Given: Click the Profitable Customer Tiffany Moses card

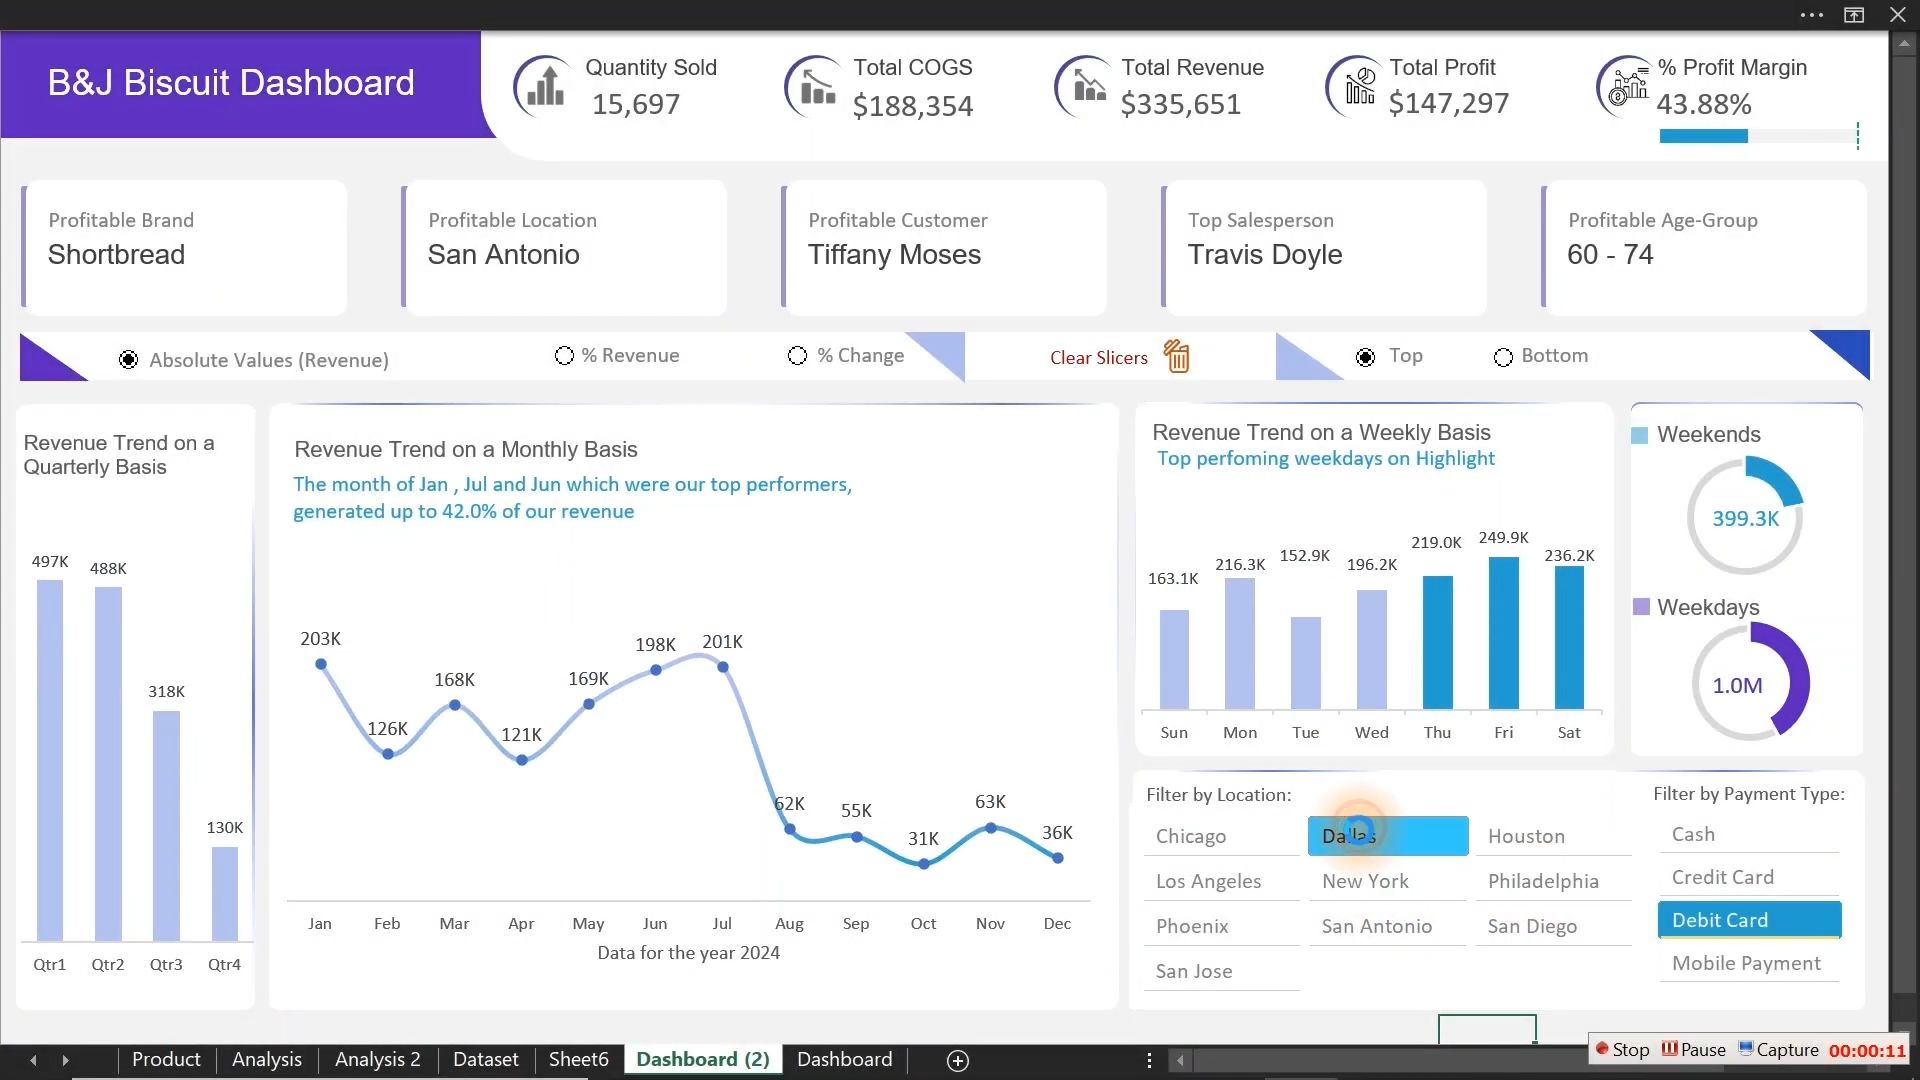Looking at the screenshot, I should [x=944, y=247].
